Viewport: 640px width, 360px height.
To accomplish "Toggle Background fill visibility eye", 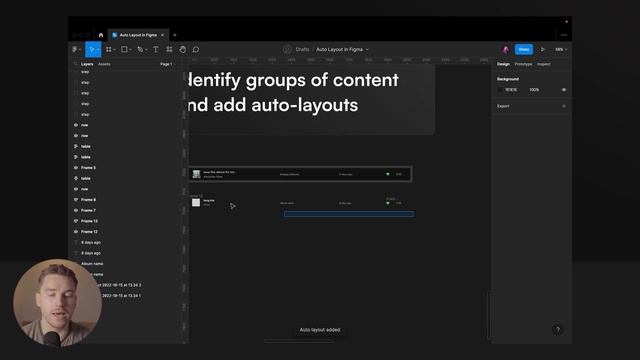I will click(564, 90).
